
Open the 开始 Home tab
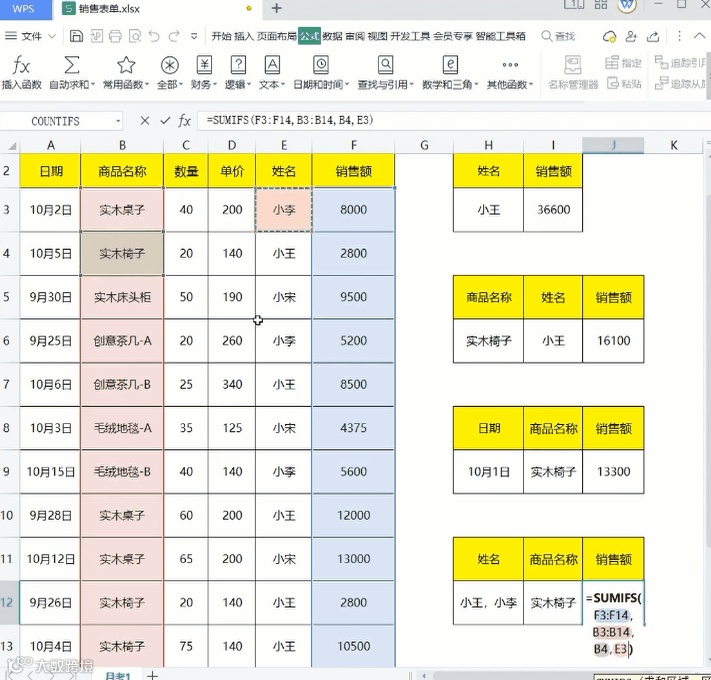tap(221, 36)
